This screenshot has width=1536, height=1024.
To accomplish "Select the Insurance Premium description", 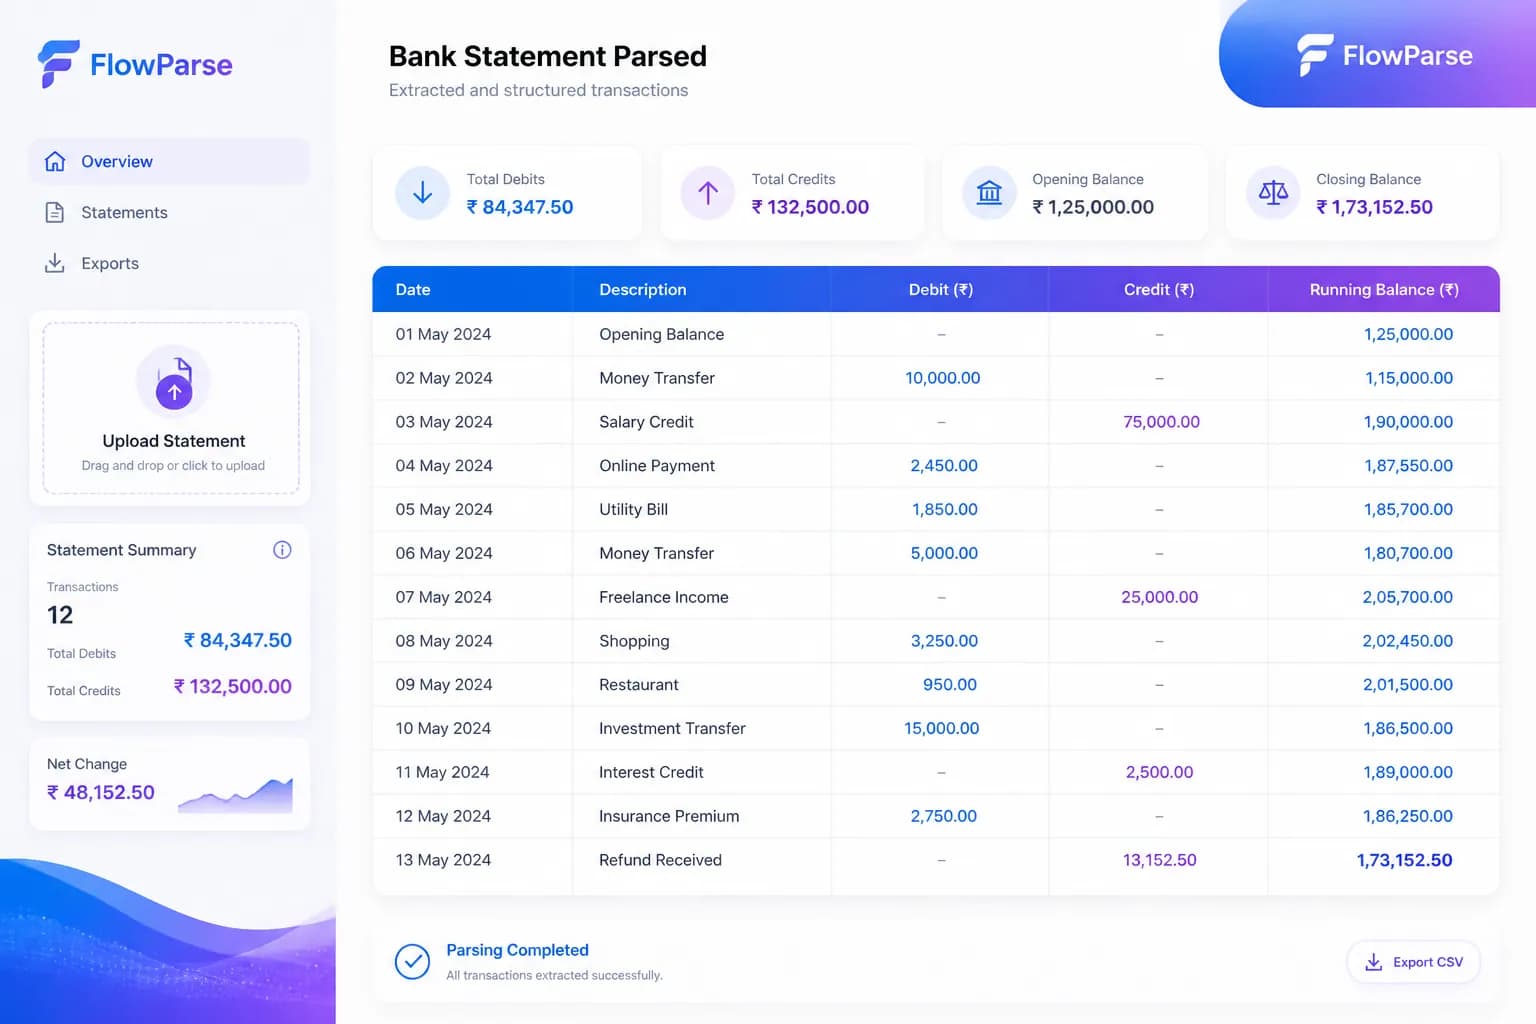I will pyautogui.click(x=669, y=816).
